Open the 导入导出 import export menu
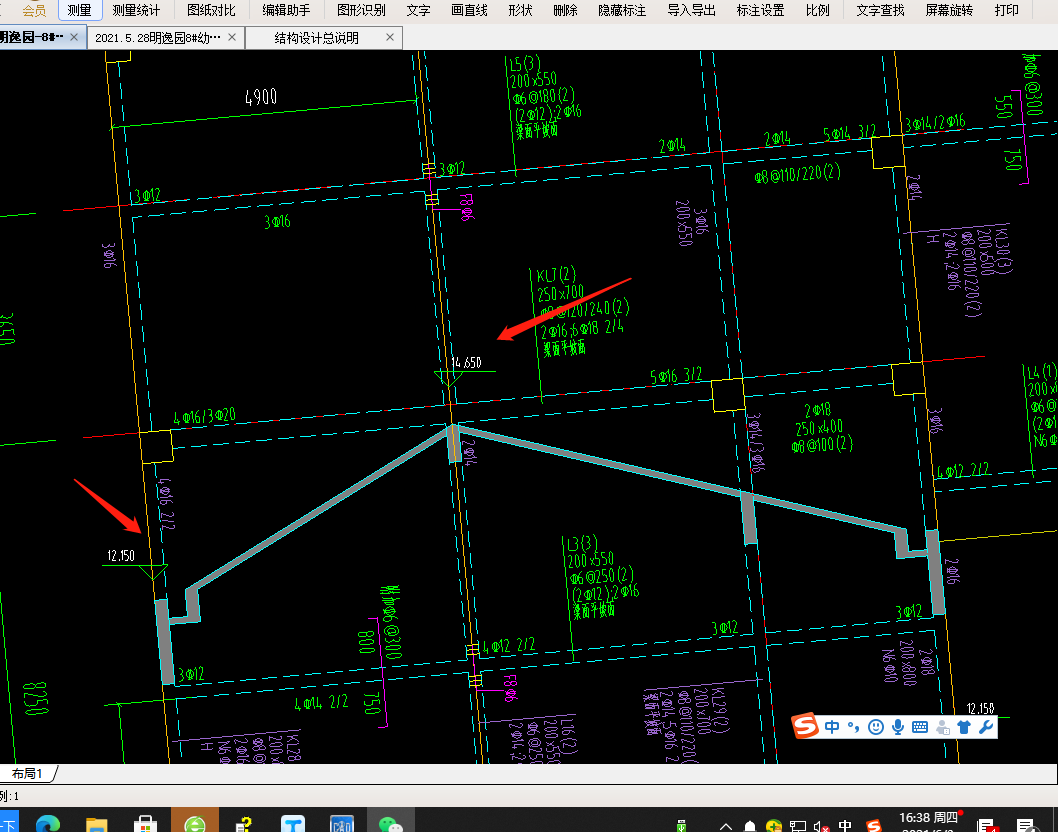 click(x=692, y=10)
